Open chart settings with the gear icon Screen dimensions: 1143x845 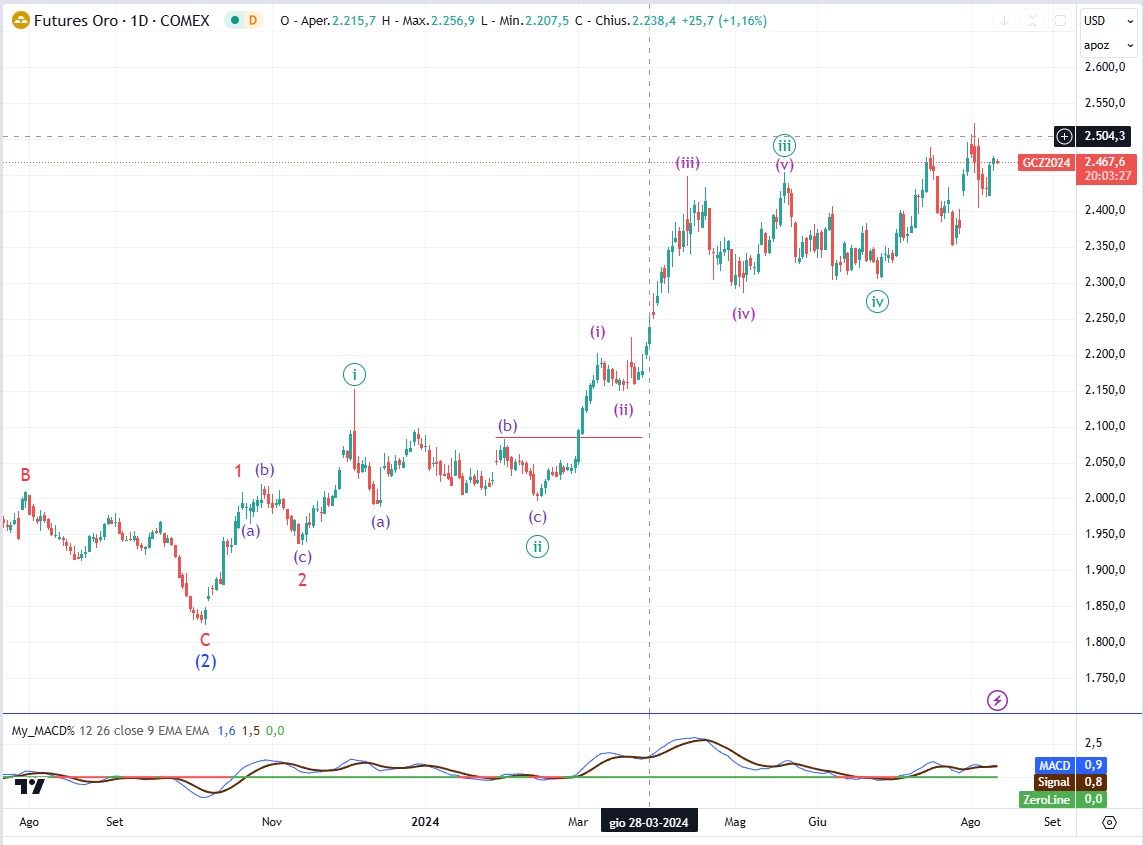pos(1109,822)
